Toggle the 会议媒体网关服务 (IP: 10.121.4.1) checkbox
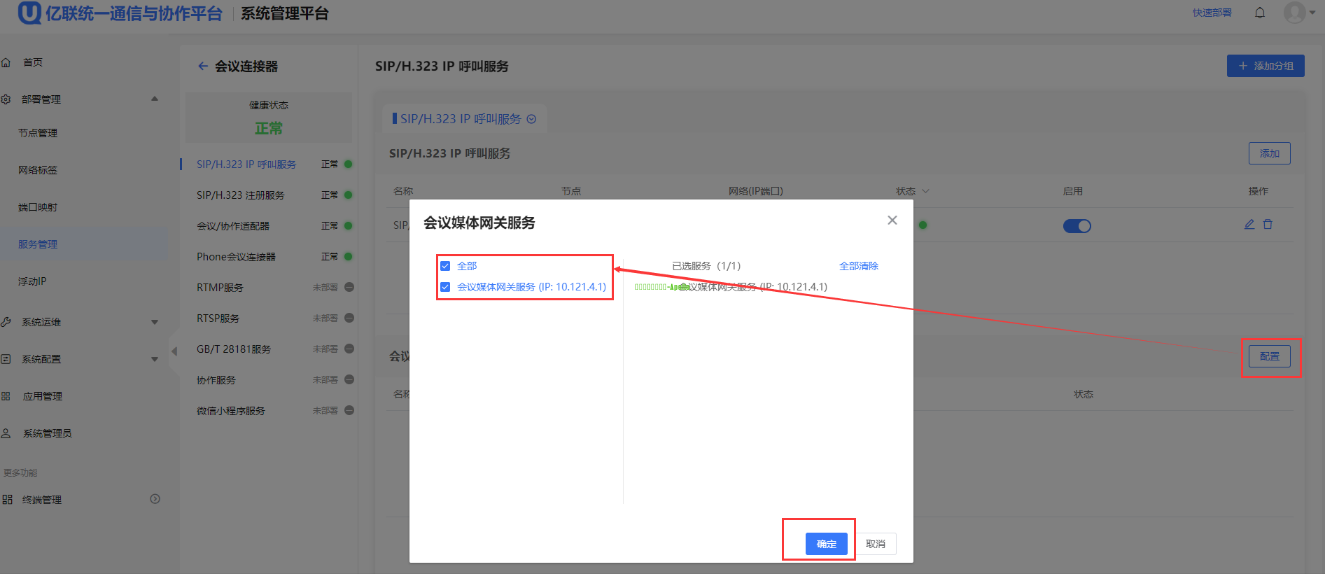 445,287
